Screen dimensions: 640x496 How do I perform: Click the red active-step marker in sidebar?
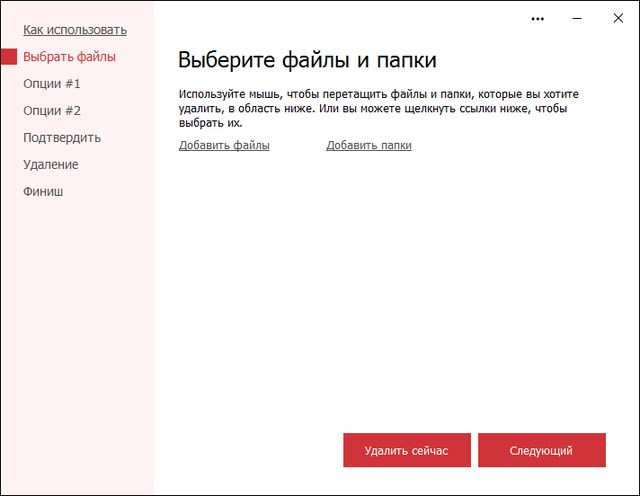[8, 57]
